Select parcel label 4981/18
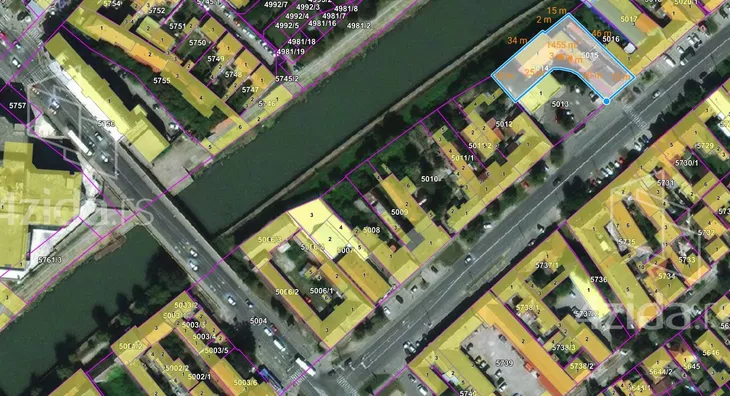 (302, 41)
